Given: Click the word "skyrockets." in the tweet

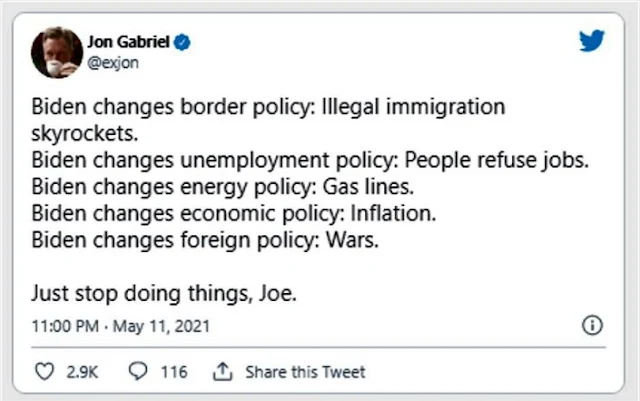Looking at the screenshot, I should [85, 134].
